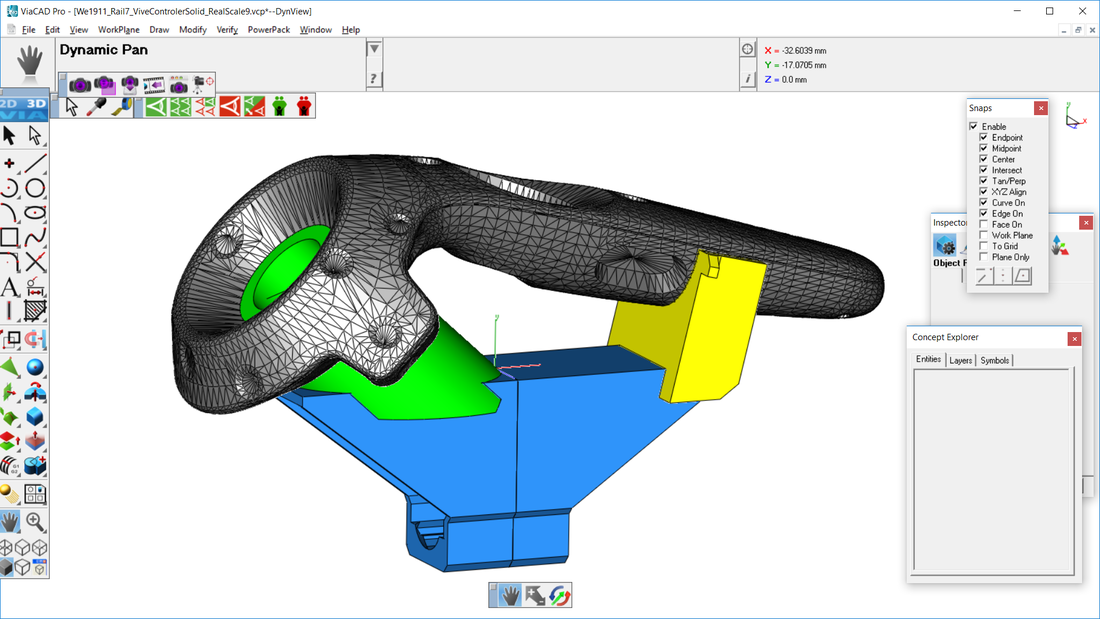This screenshot has height=619, width=1100.
Task: Turn on the Face On snap
Action: coord(983,224)
